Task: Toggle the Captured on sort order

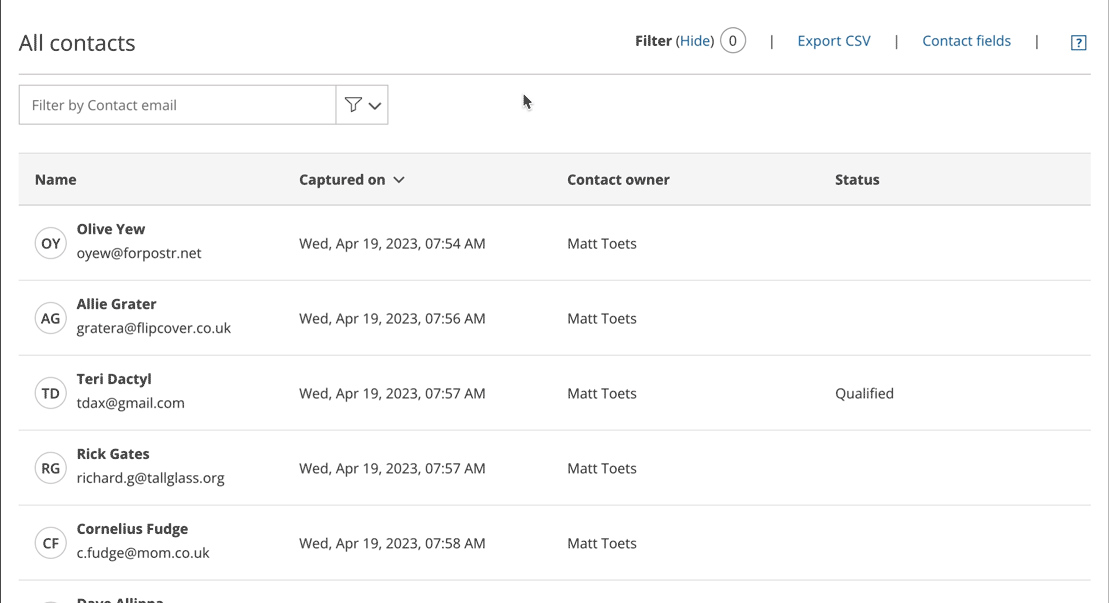Action: [x=399, y=179]
